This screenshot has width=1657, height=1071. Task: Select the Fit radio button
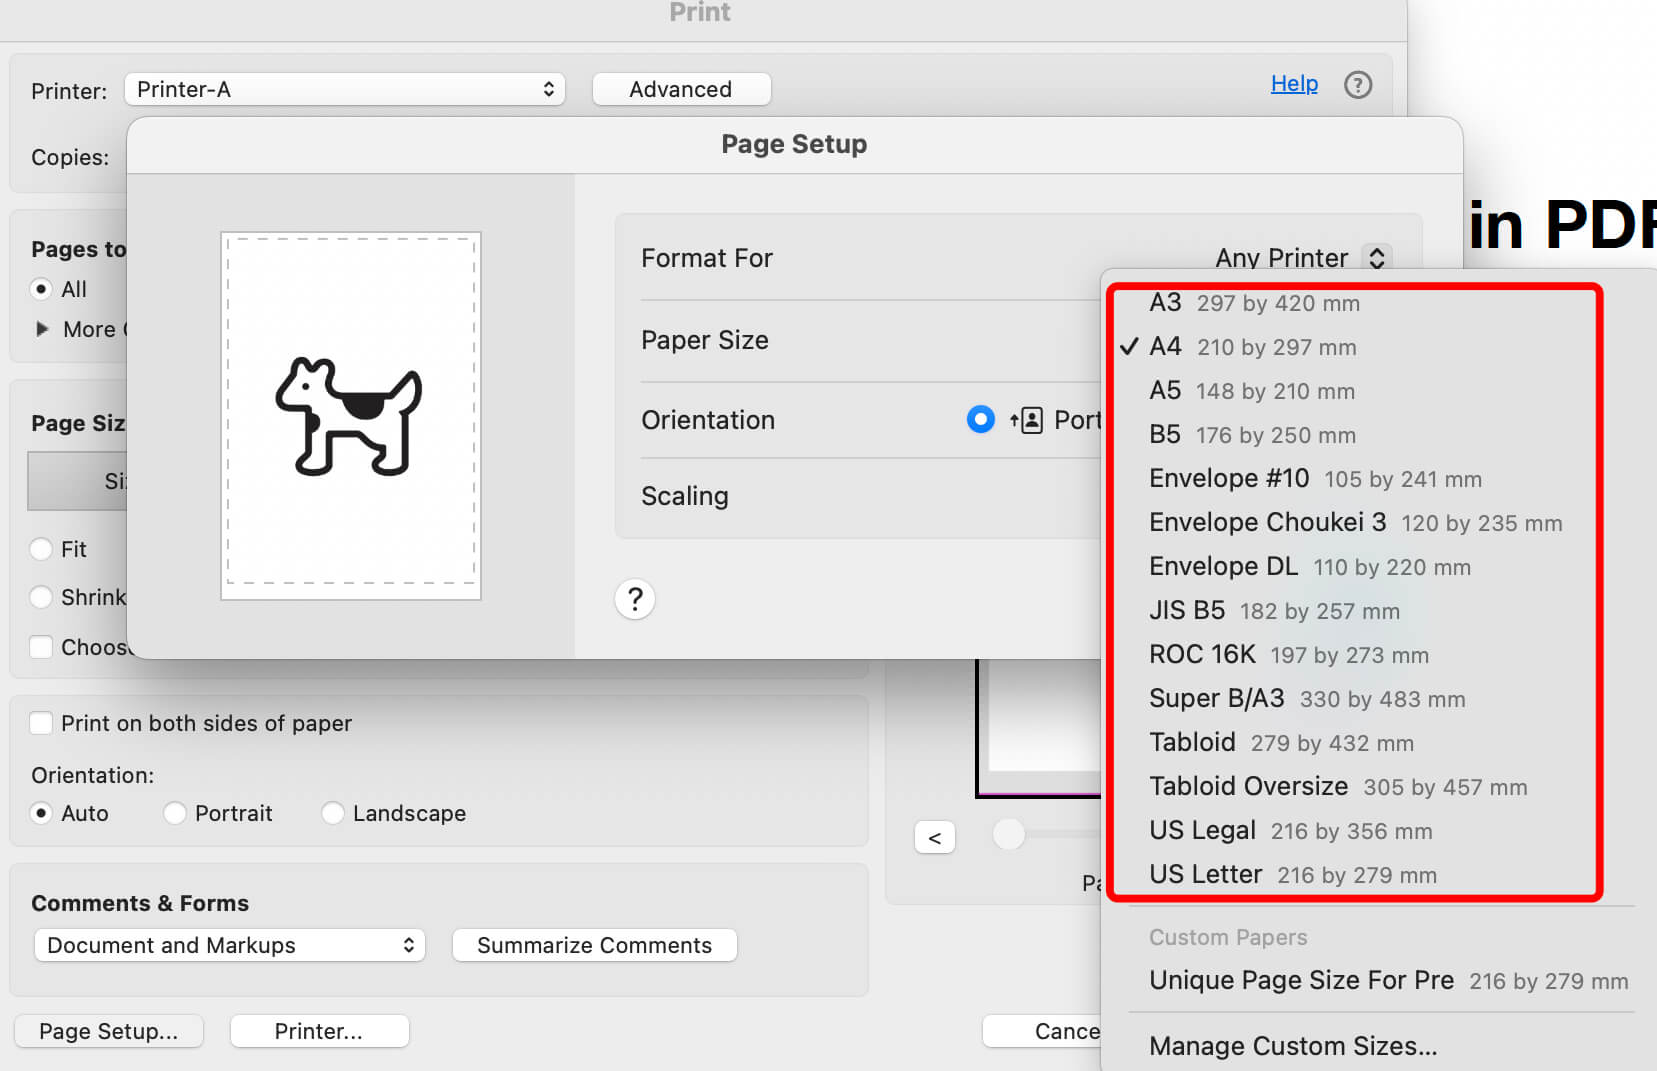pyautogui.click(x=41, y=549)
